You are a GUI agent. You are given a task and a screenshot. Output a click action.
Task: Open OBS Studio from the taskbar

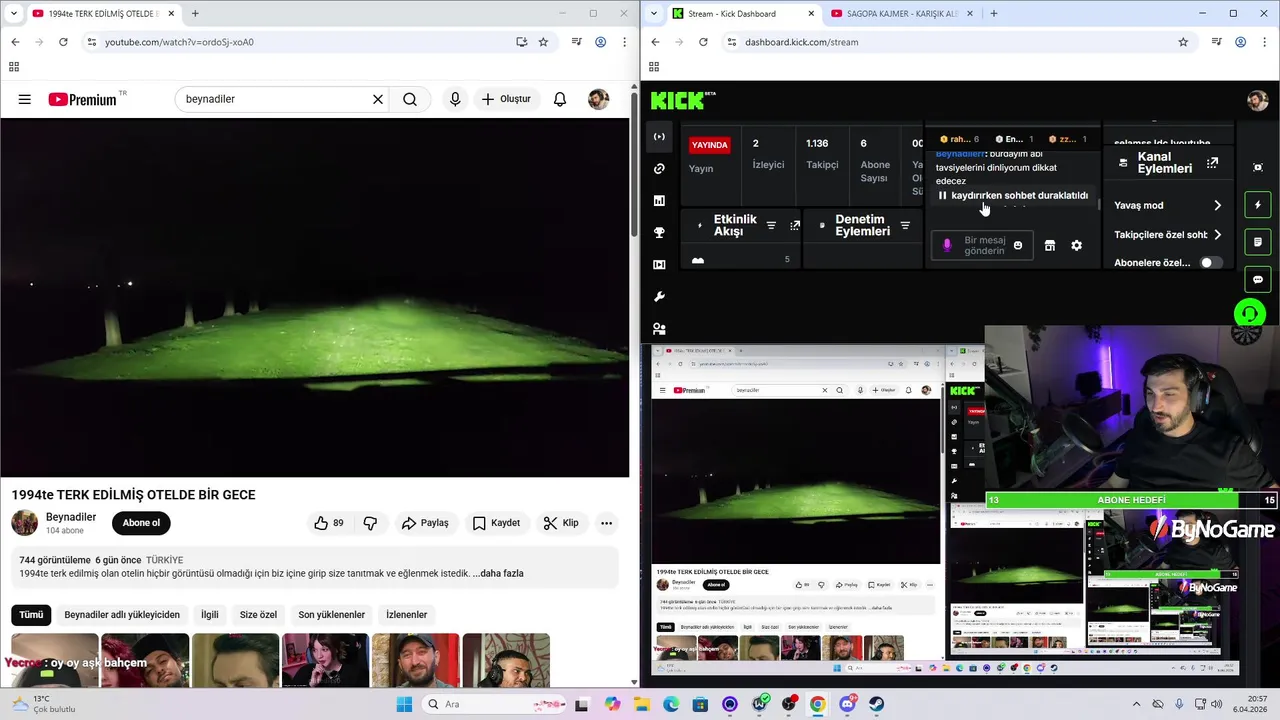click(789, 704)
